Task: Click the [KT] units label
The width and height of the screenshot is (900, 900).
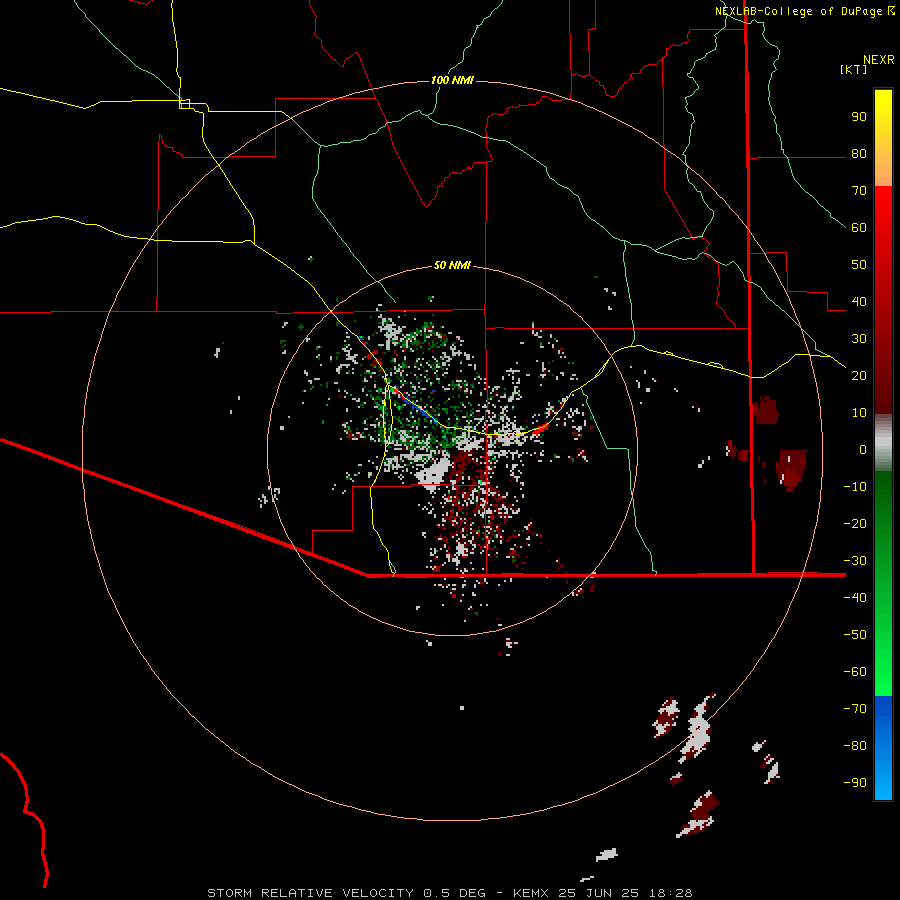Action: point(853,69)
